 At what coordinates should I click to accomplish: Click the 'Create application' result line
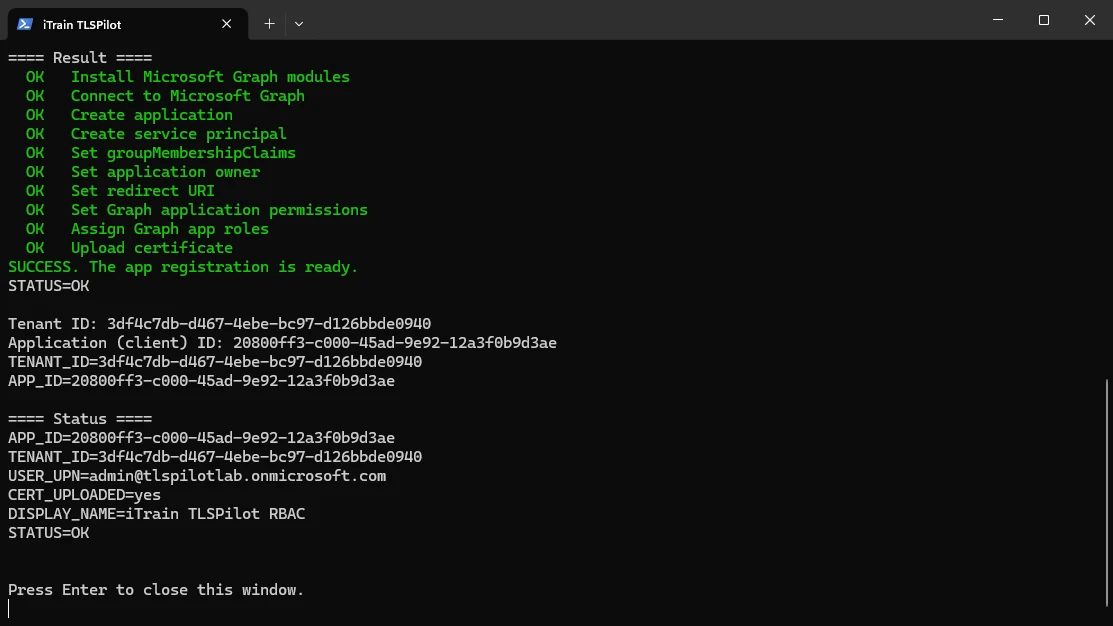(x=151, y=115)
